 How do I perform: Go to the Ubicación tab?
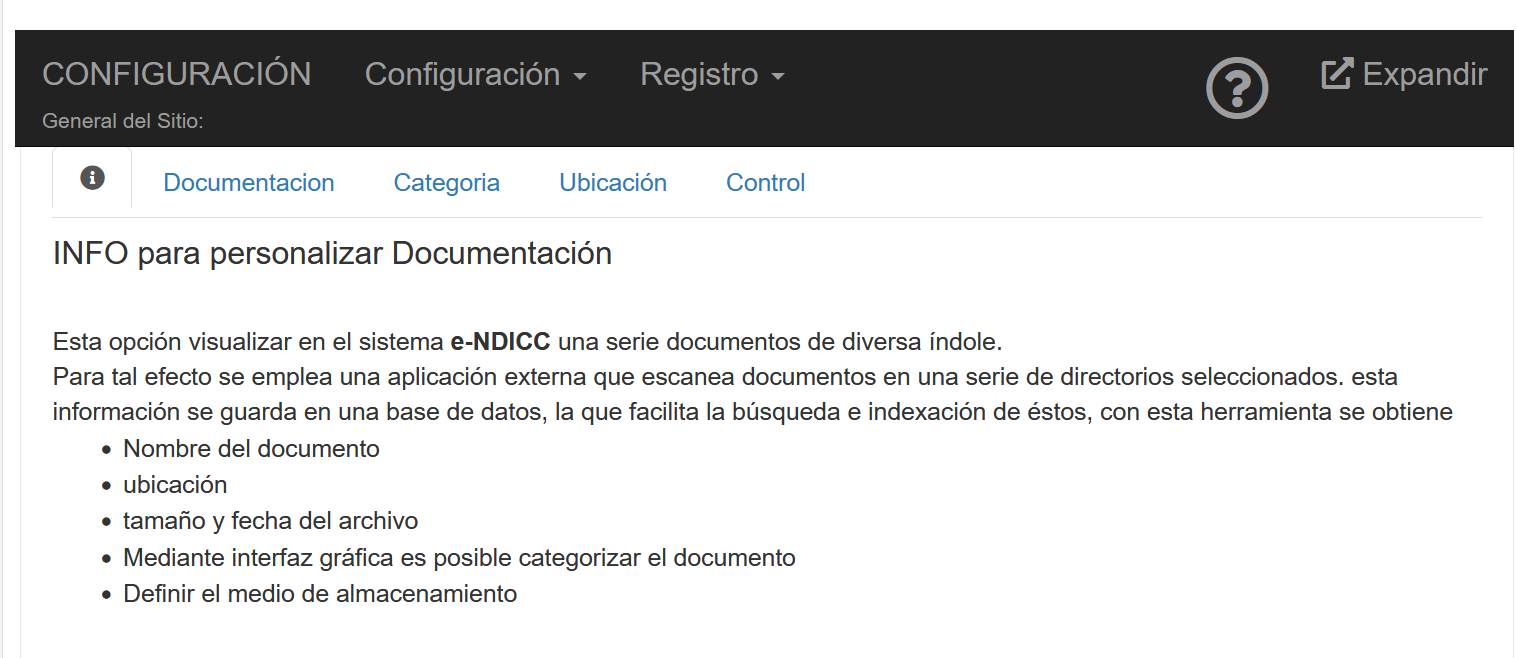pyautogui.click(x=612, y=183)
